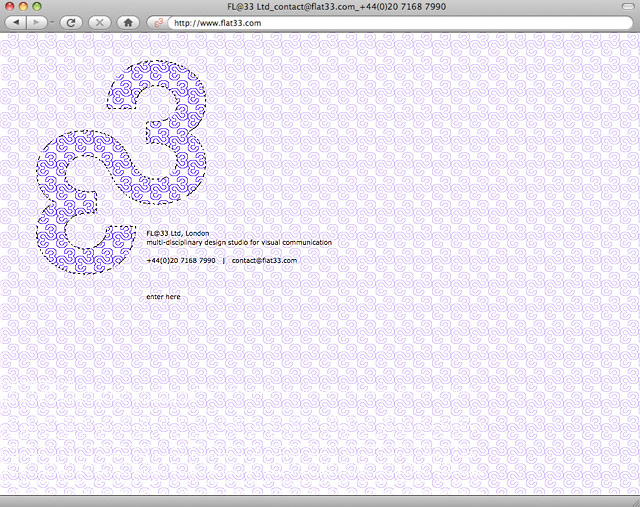The image size is (640, 507).
Task: Click the browser Forward arrow button
Action: point(36,22)
